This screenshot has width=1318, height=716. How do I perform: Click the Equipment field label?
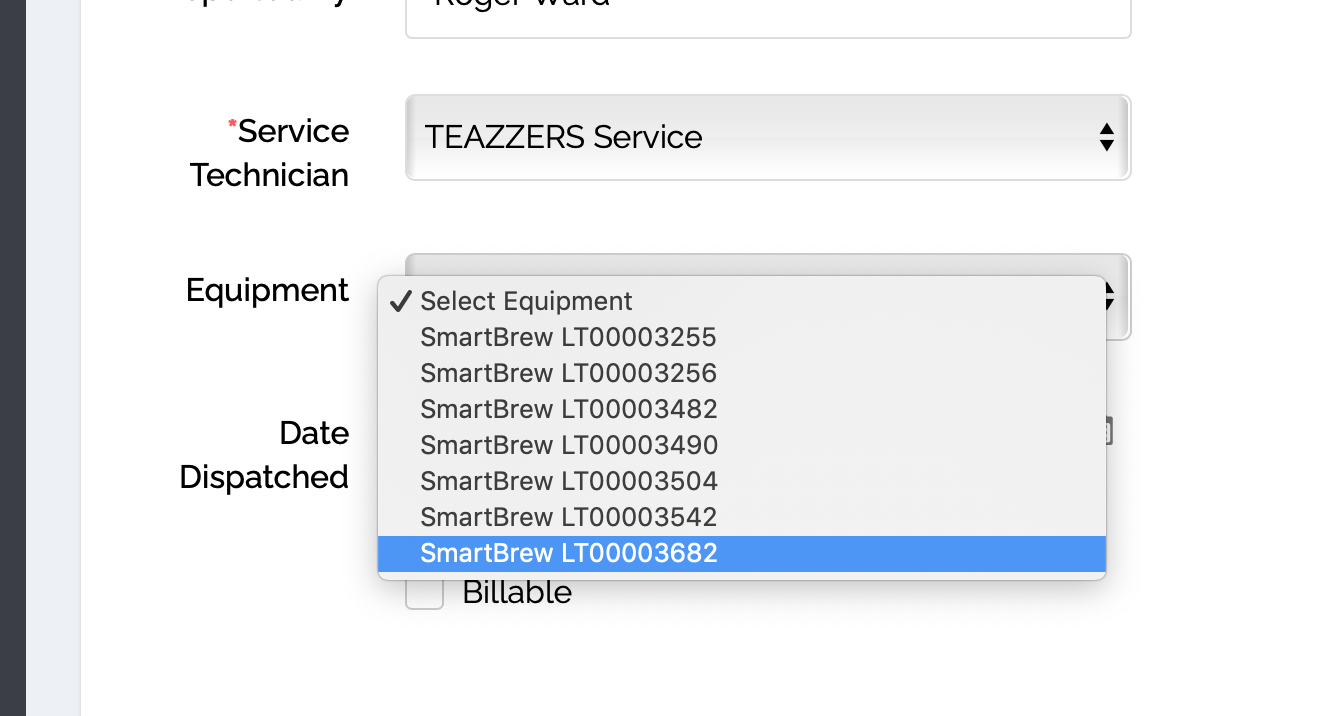pyautogui.click(x=267, y=290)
